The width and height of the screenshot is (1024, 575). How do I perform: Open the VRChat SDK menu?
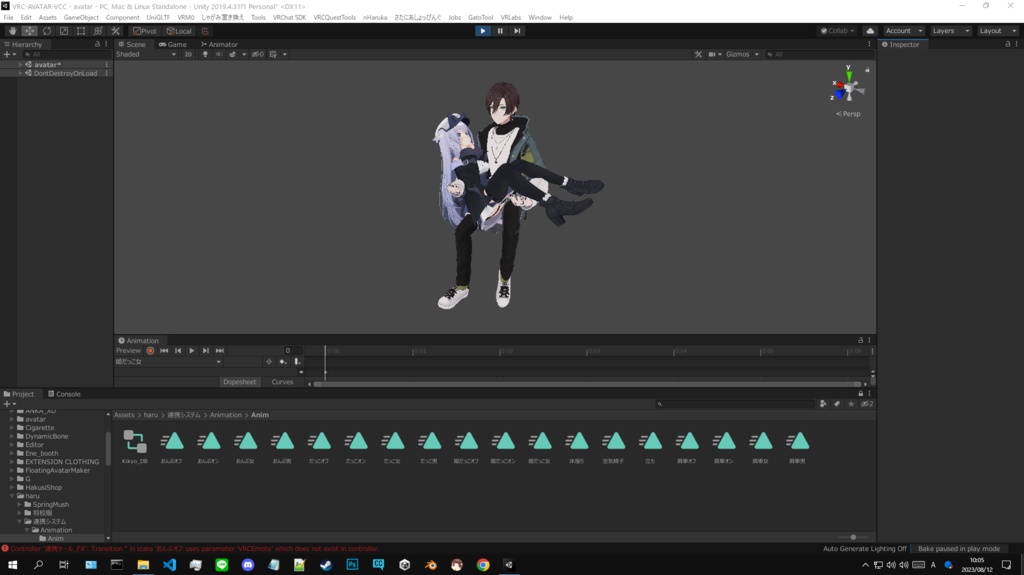(x=289, y=18)
